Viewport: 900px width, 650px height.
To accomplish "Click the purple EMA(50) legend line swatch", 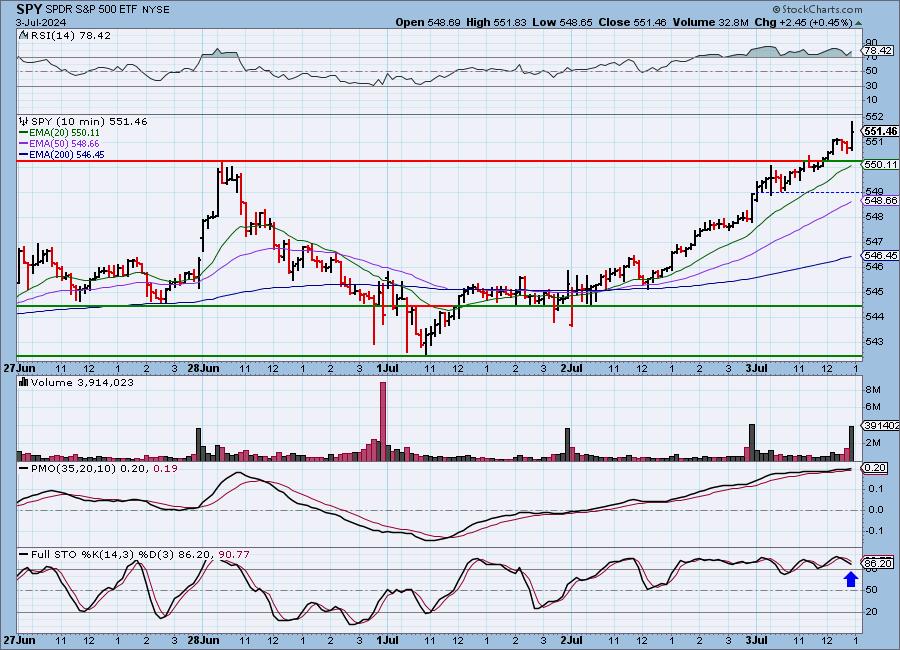I will [x=24, y=144].
